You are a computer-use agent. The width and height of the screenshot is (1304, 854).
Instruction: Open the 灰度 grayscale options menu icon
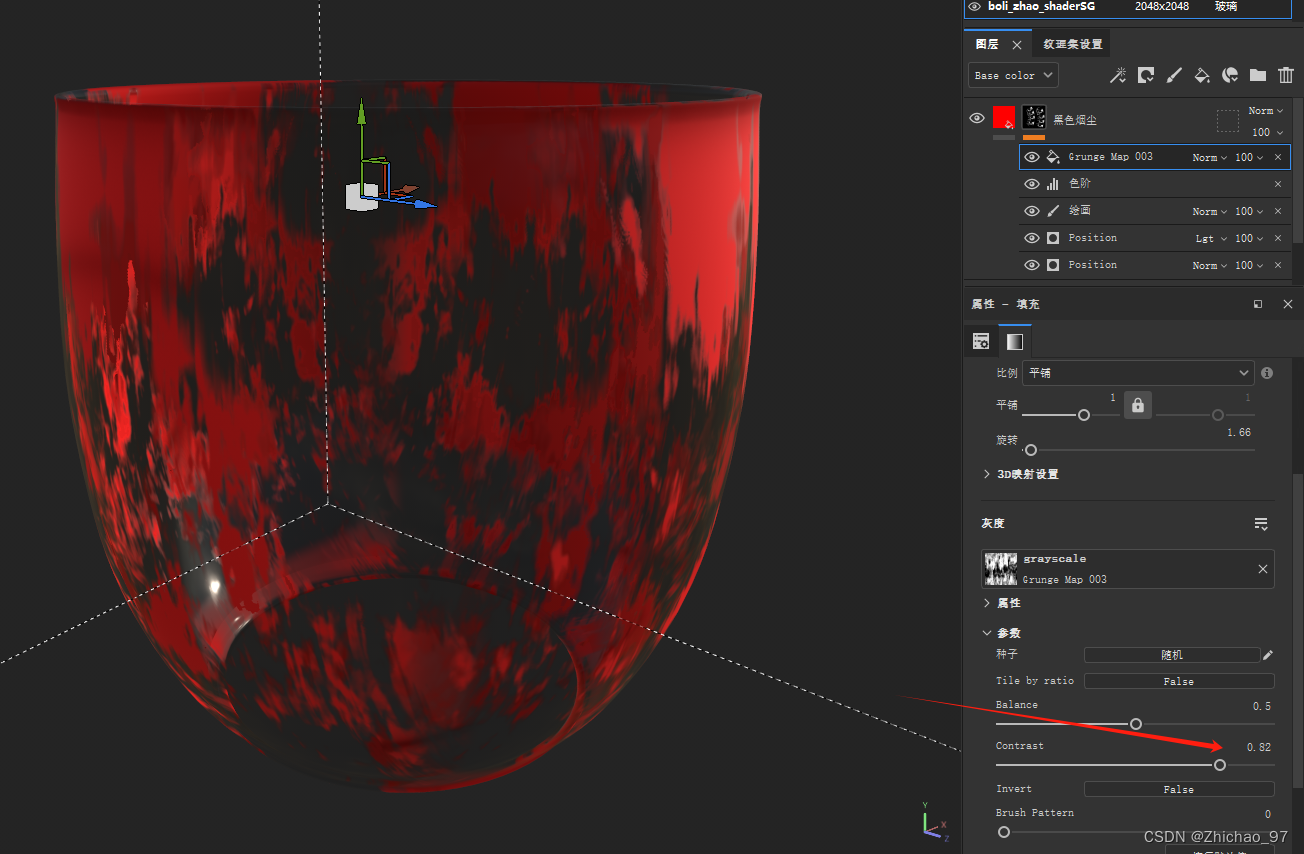[1261, 524]
